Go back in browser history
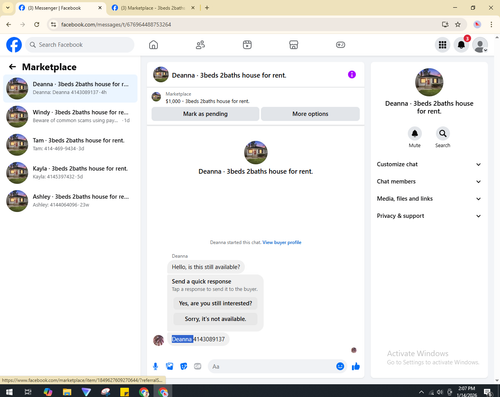Viewport: 500px width, 397px height. click(x=9, y=24)
